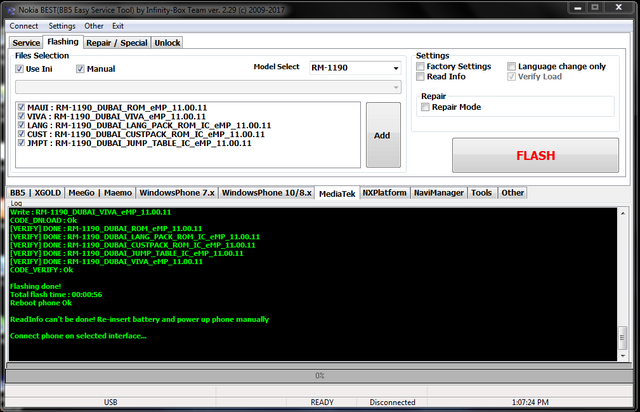This screenshot has height=412, width=640.
Task: Select the WindowsPhone 7.x tab
Action: [177, 193]
